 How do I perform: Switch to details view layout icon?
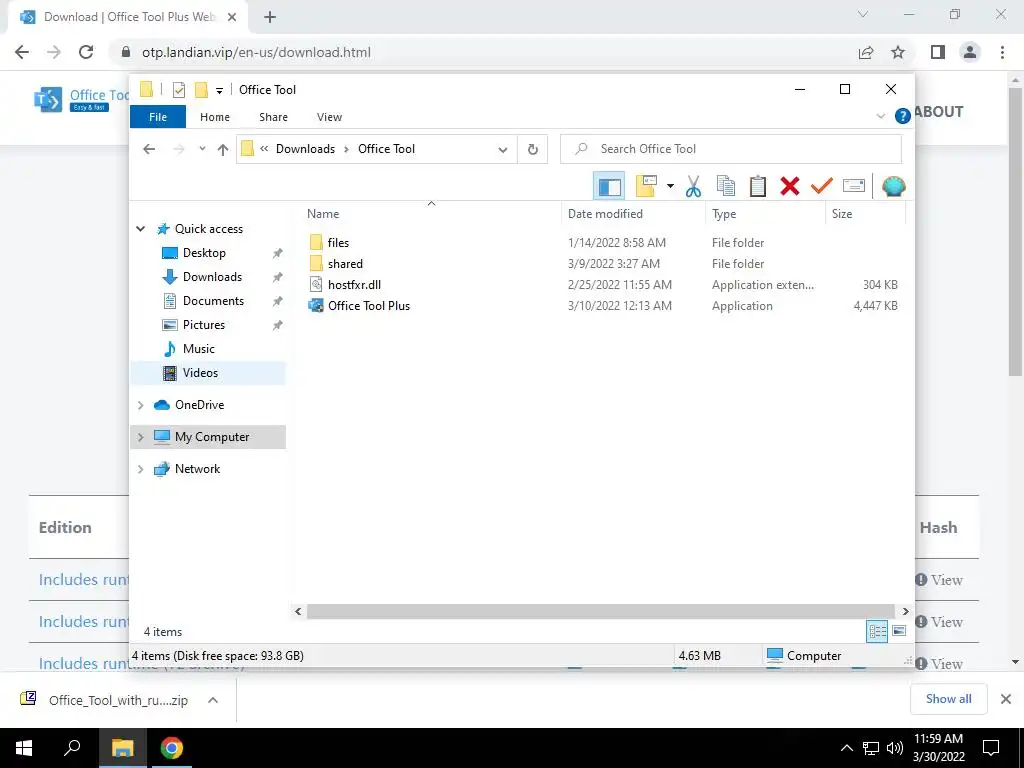[x=877, y=632]
